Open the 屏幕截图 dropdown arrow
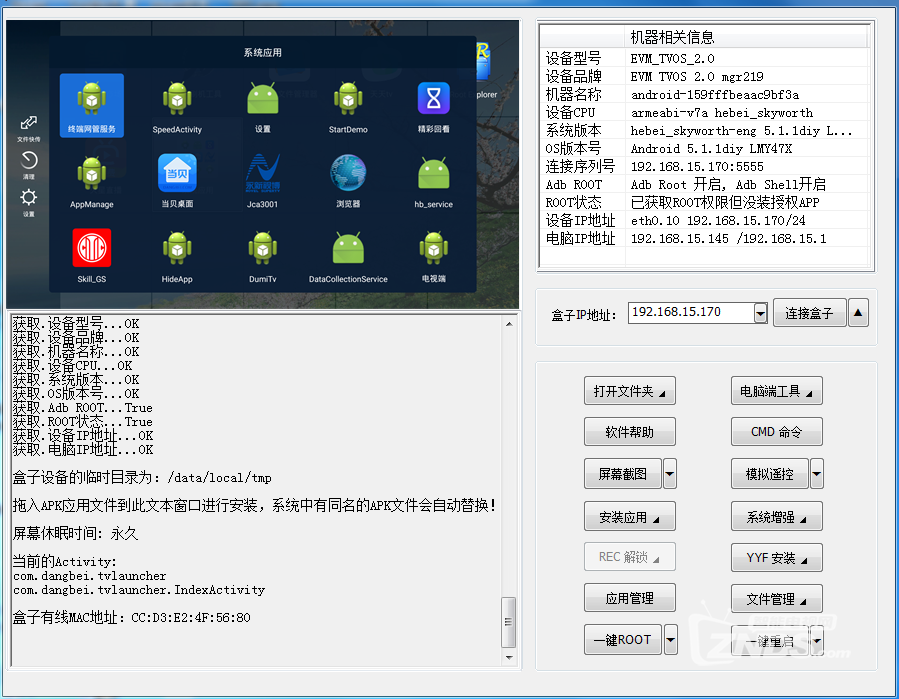The height and width of the screenshot is (699, 899). (x=670, y=474)
